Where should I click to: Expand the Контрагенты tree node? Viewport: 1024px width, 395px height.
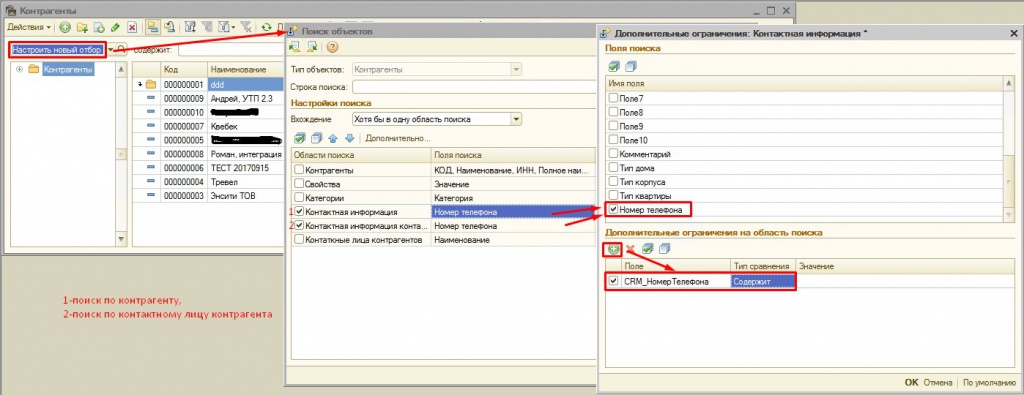[x=19, y=69]
